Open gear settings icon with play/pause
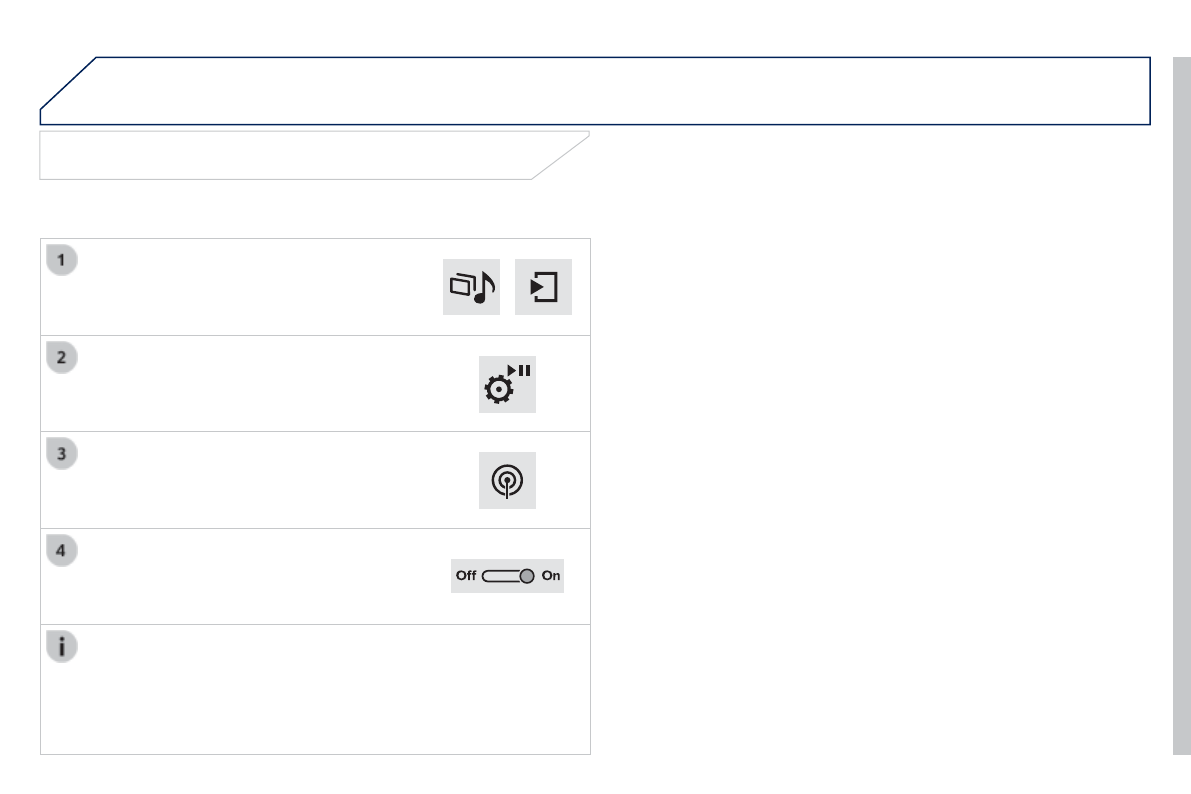The height and width of the screenshot is (794, 1191). (x=507, y=384)
